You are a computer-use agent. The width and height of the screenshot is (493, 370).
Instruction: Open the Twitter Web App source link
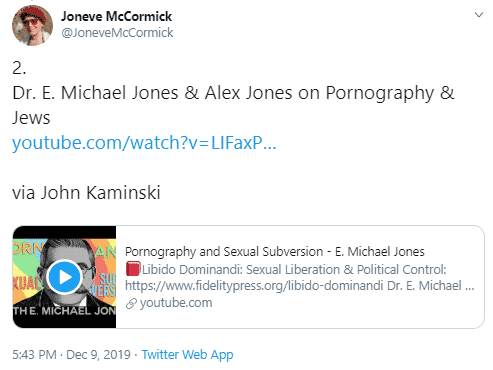[187, 355]
